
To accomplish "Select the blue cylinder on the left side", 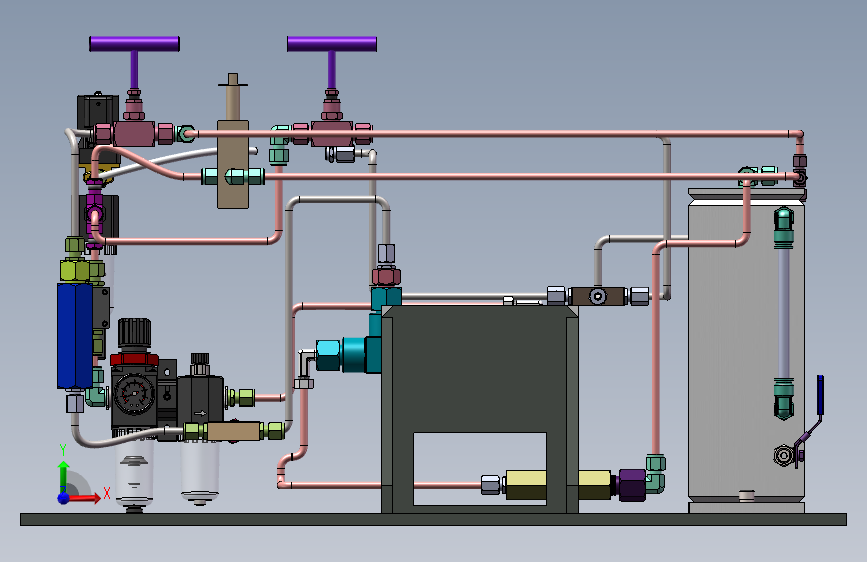I will click(75, 336).
